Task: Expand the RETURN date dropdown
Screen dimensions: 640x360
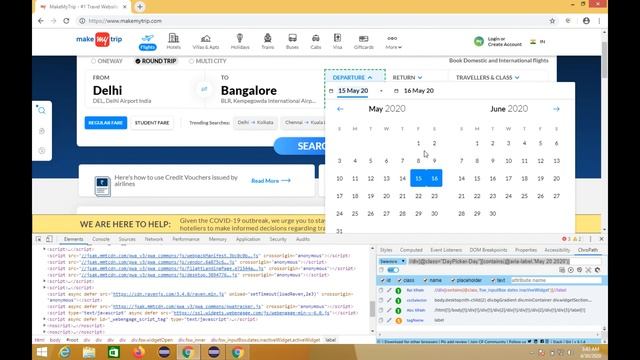Action: [x=407, y=78]
